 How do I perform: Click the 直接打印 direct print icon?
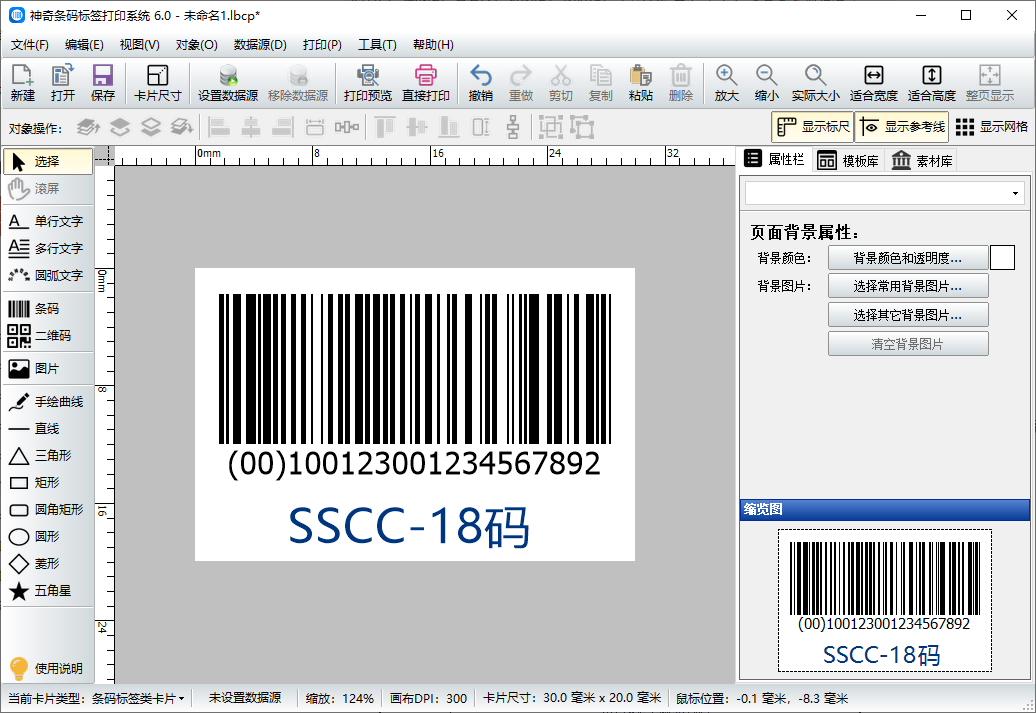(x=426, y=82)
